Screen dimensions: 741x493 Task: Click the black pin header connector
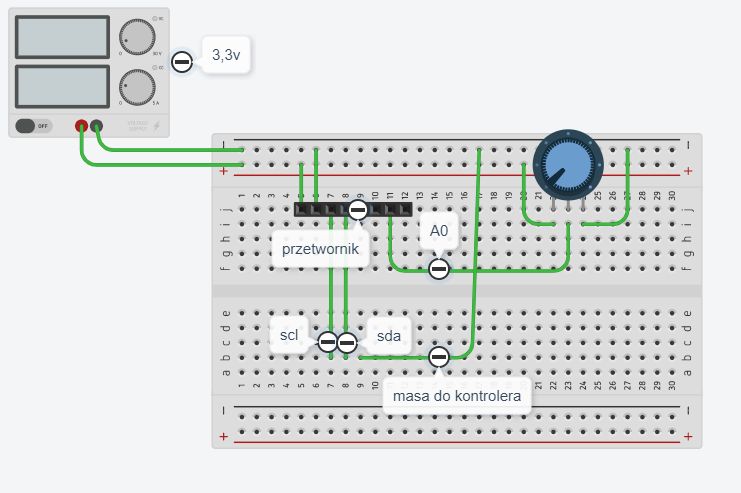[353, 209]
